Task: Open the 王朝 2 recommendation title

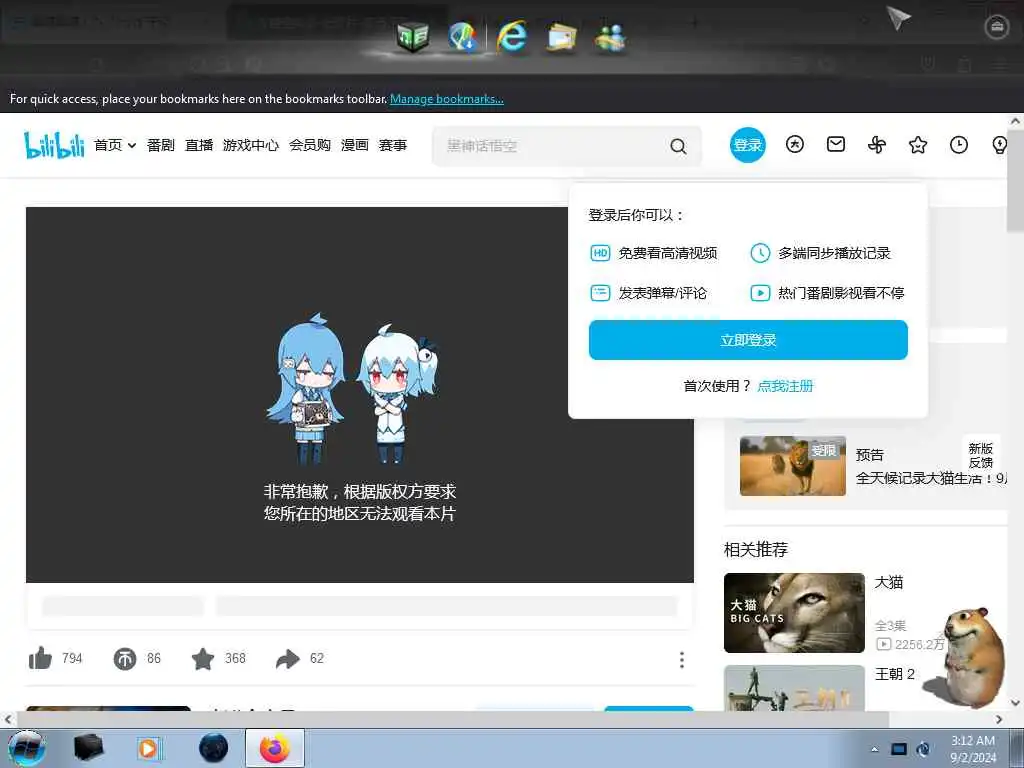Action: pyautogui.click(x=895, y=674)
